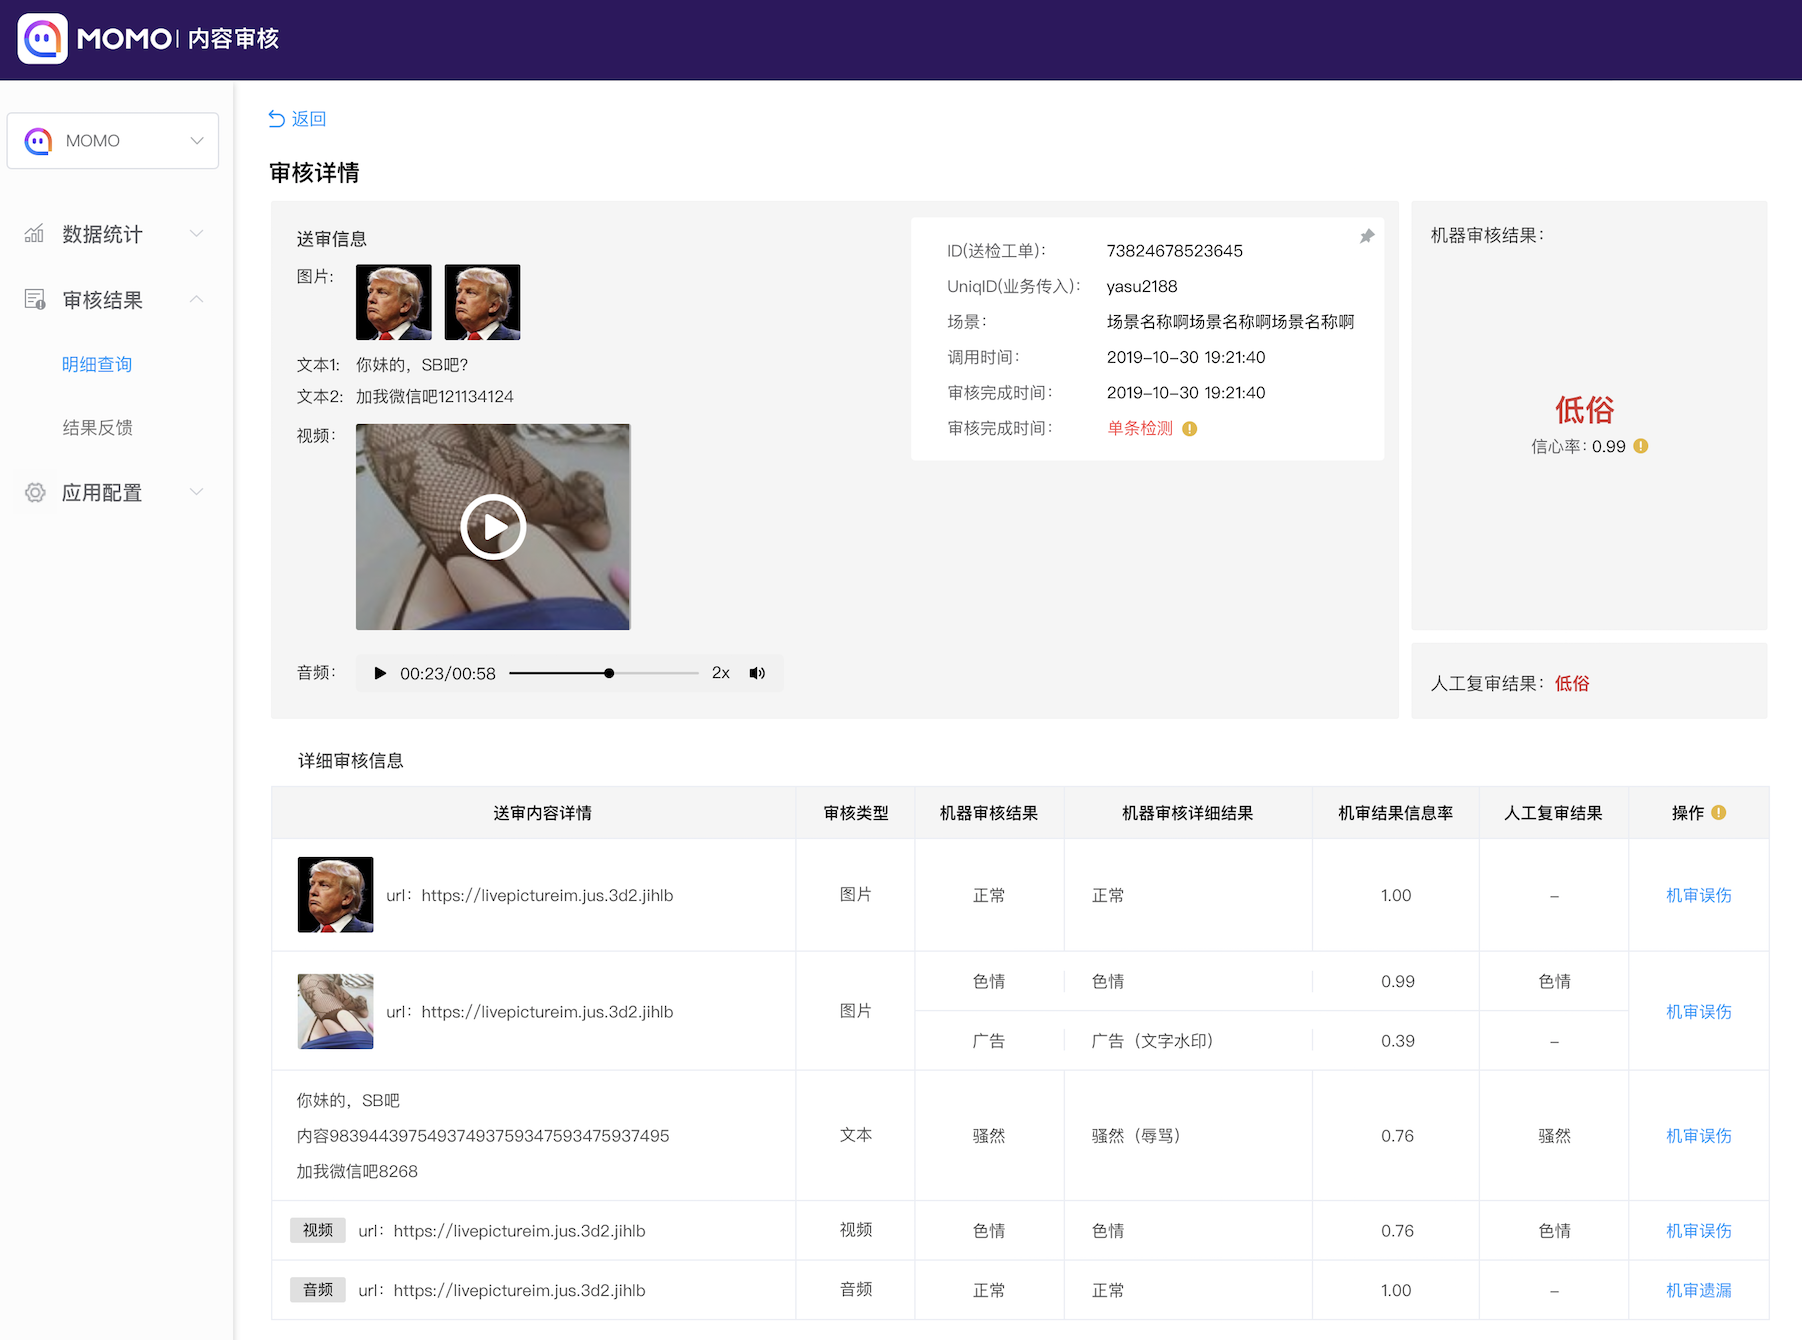The width and height of the screenshot is (1802, 1340).
Task: Click info icon next to 单条检测
Action: pos(1190,429)
